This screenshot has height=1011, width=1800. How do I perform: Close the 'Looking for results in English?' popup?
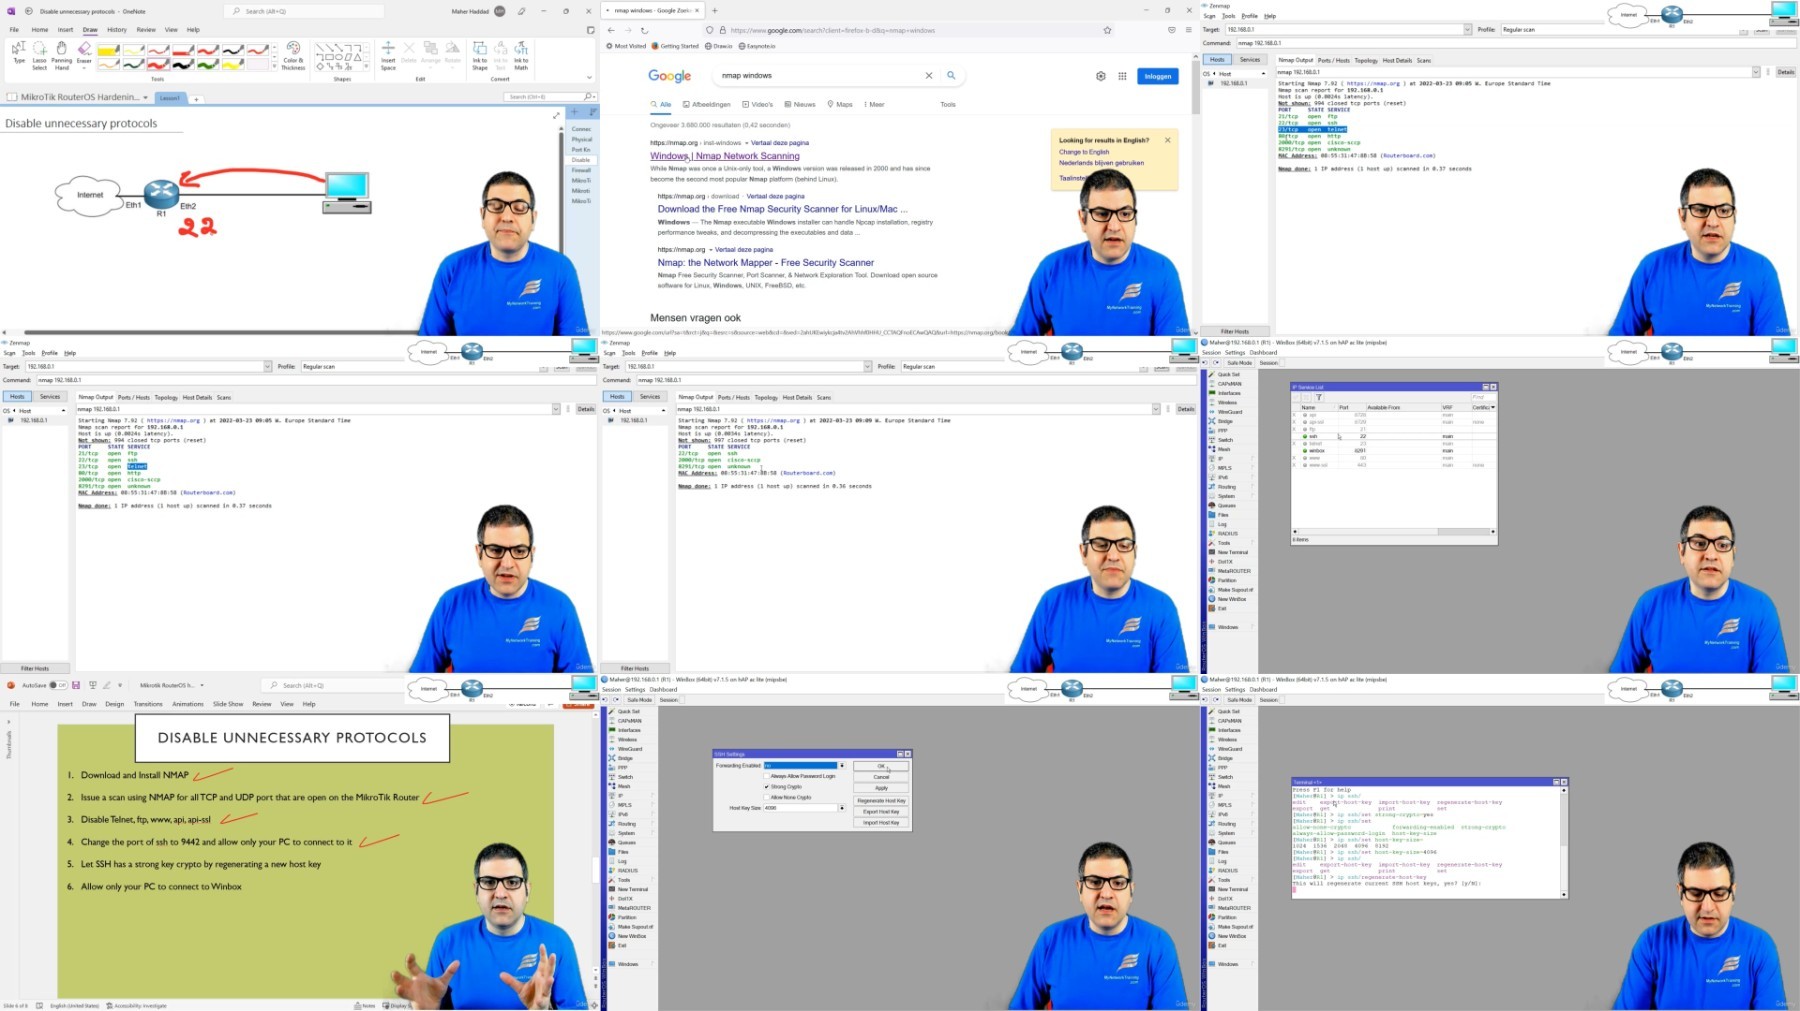1167,140
